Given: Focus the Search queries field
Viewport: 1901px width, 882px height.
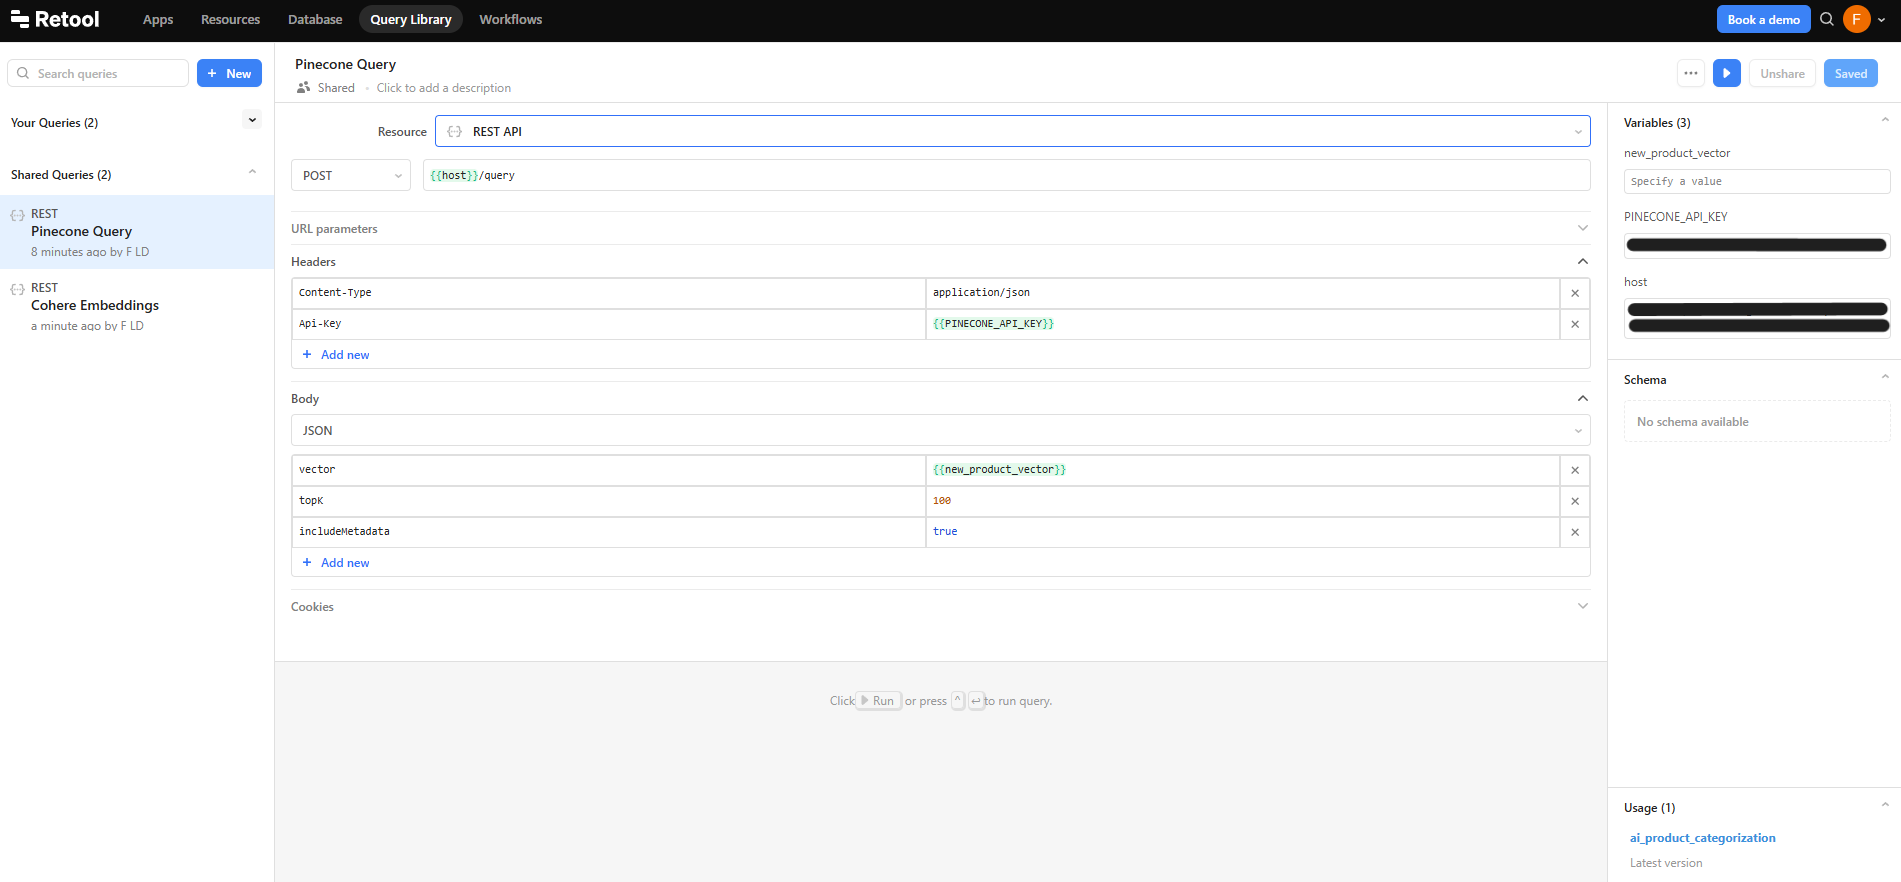Looking at the screenshot, I should (x=98, y=73).
